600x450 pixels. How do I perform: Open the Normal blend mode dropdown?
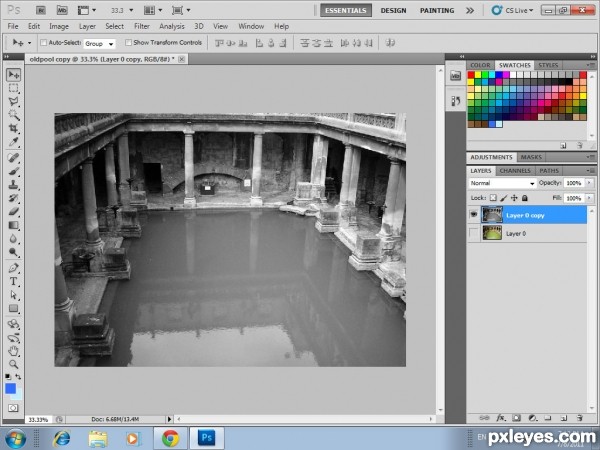[x=502, y=183]
